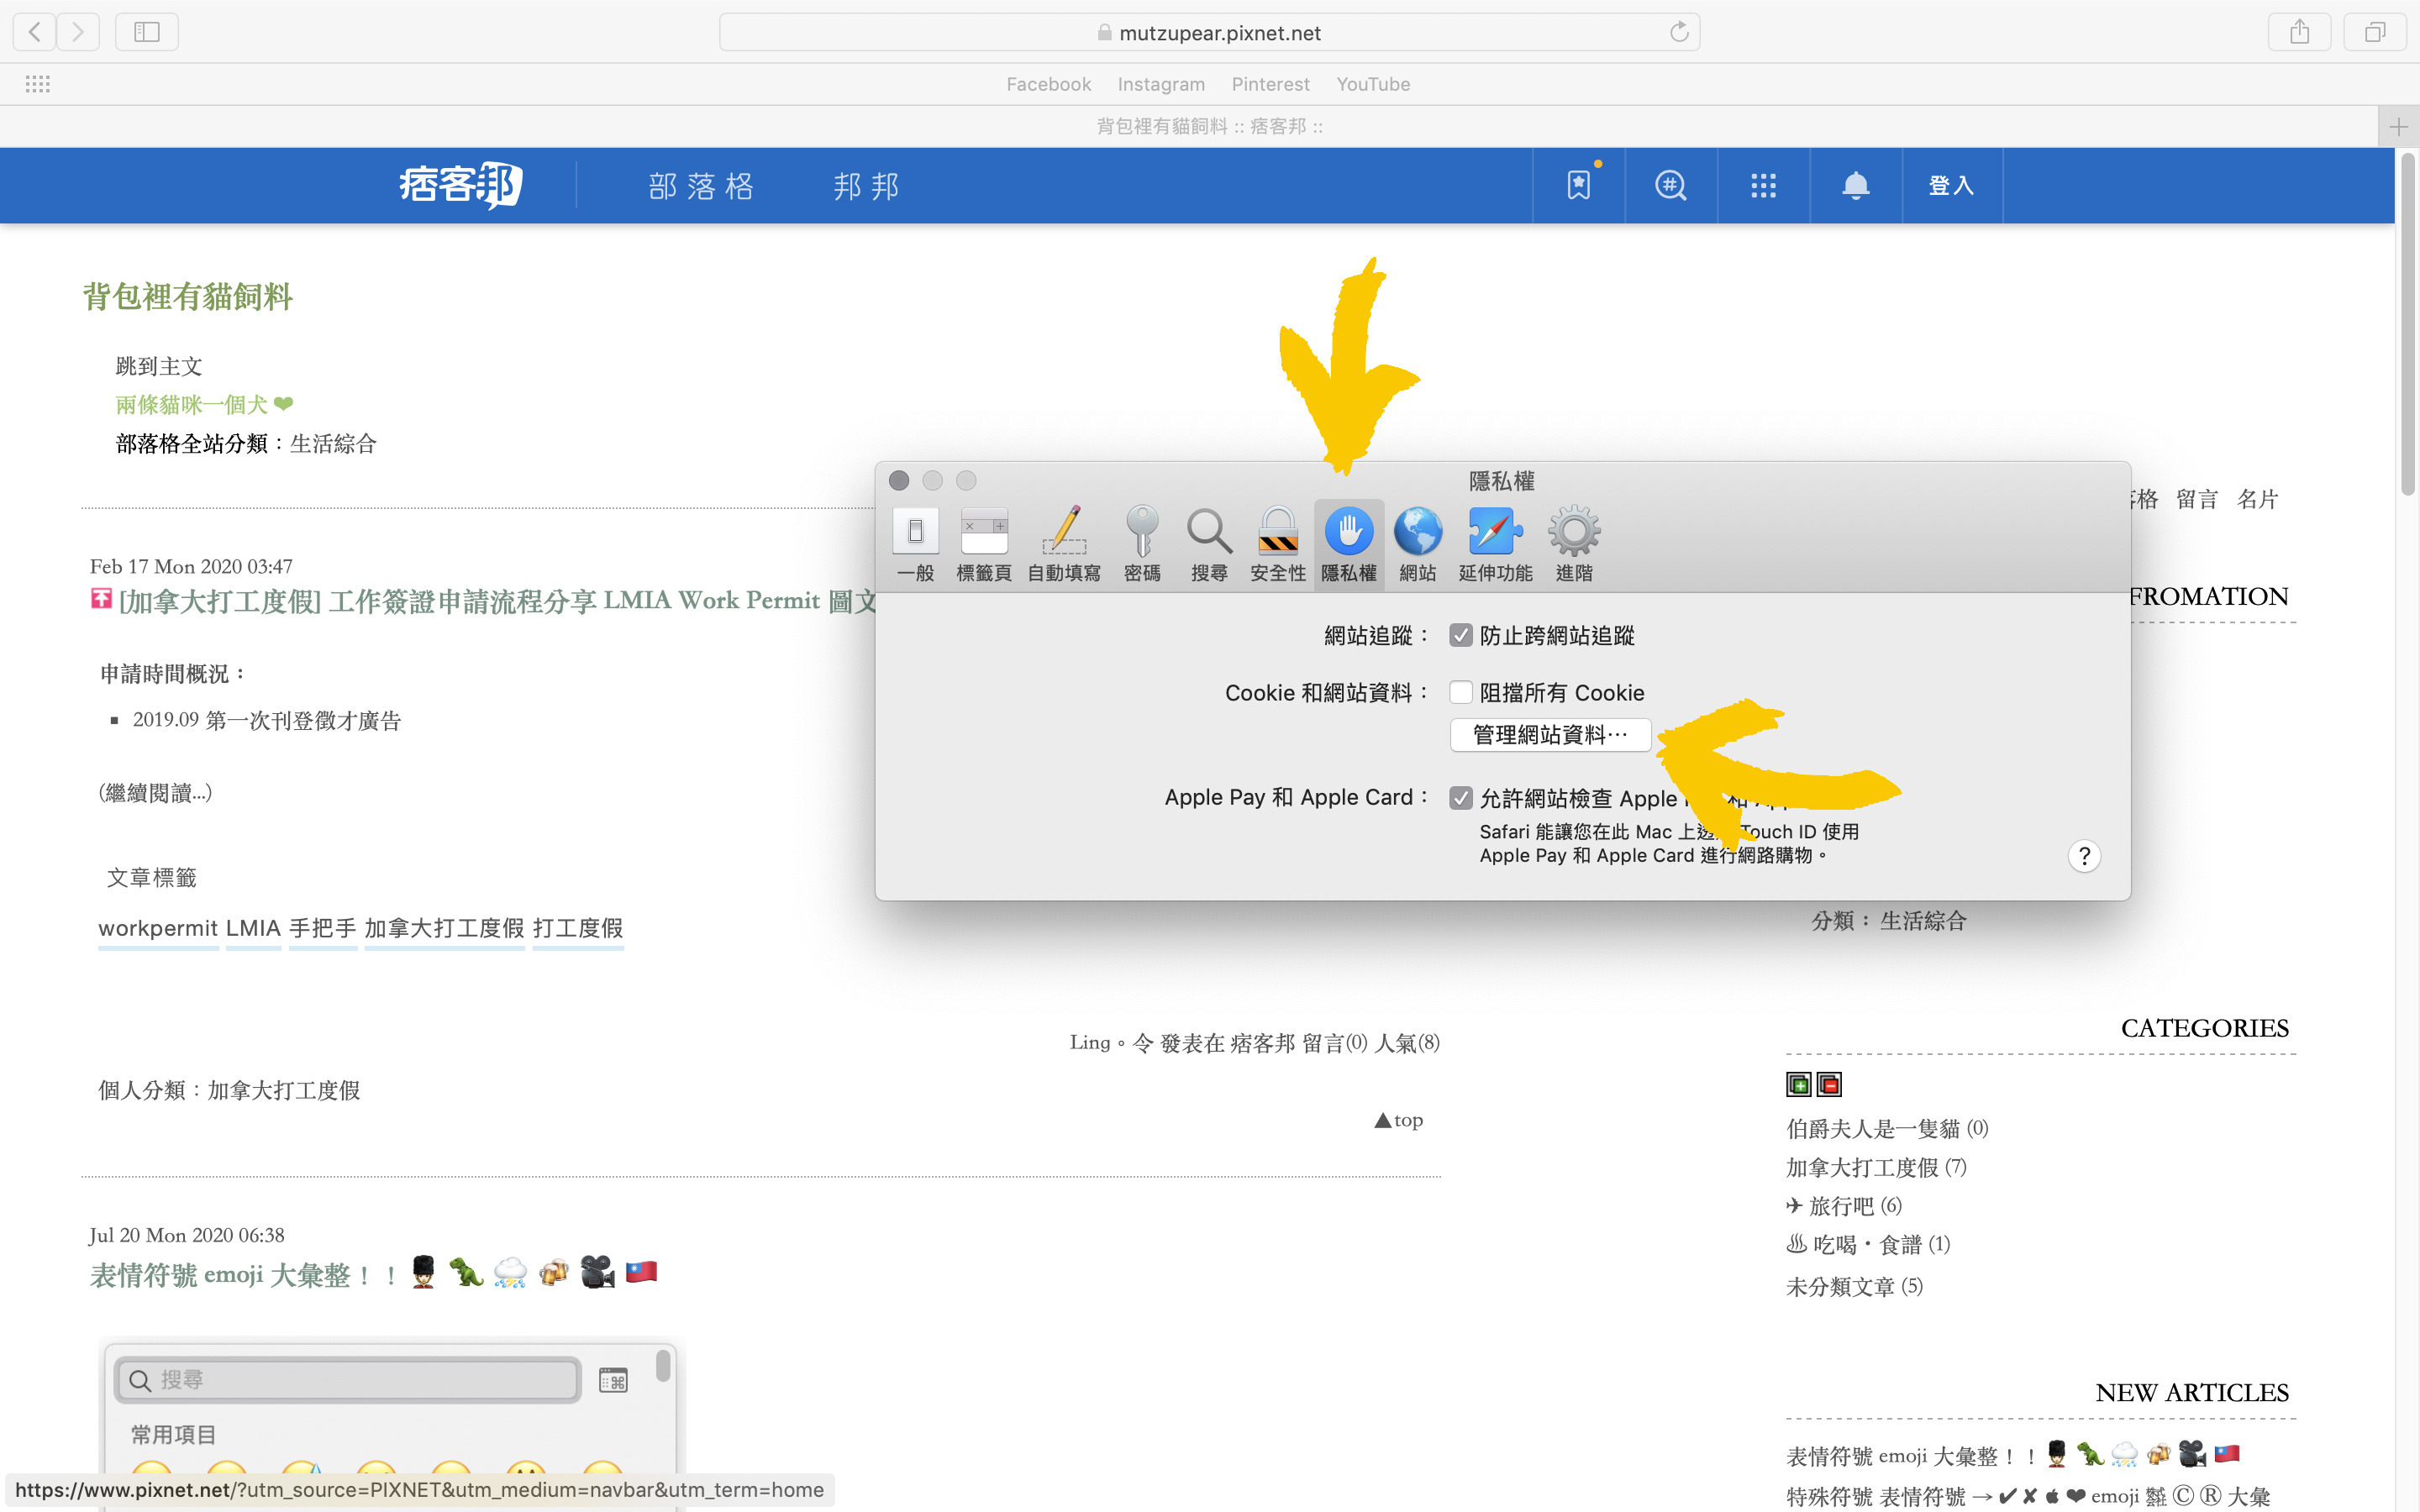Open 邦邦 in Pixnet navbar
This screenshot has height=1512, width=2420.
coord(866,186)
